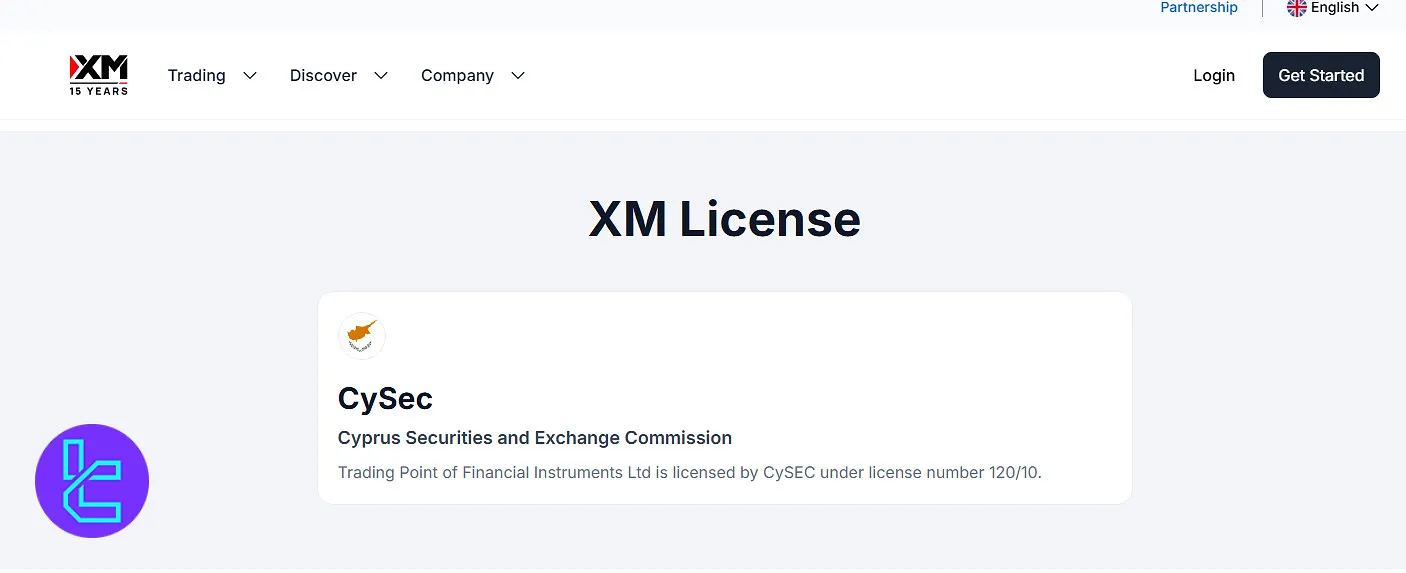Click Cyprus Securities and Exchange Commission subtitle
The height and width of the screenshot is (573, 1406).
click(535, 438)
